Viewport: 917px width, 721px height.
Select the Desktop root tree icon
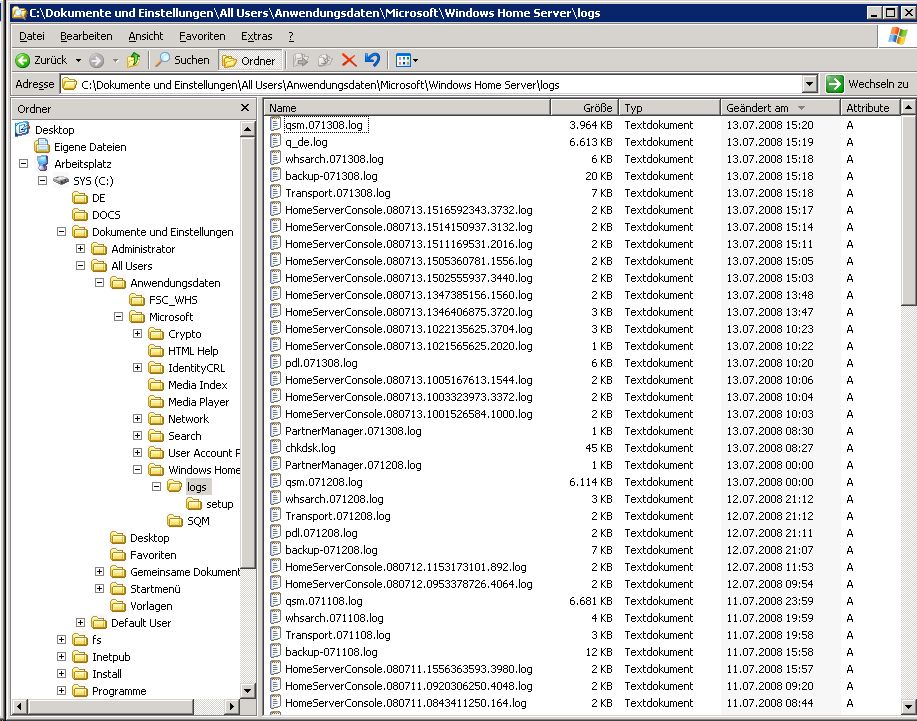point(22,129)
